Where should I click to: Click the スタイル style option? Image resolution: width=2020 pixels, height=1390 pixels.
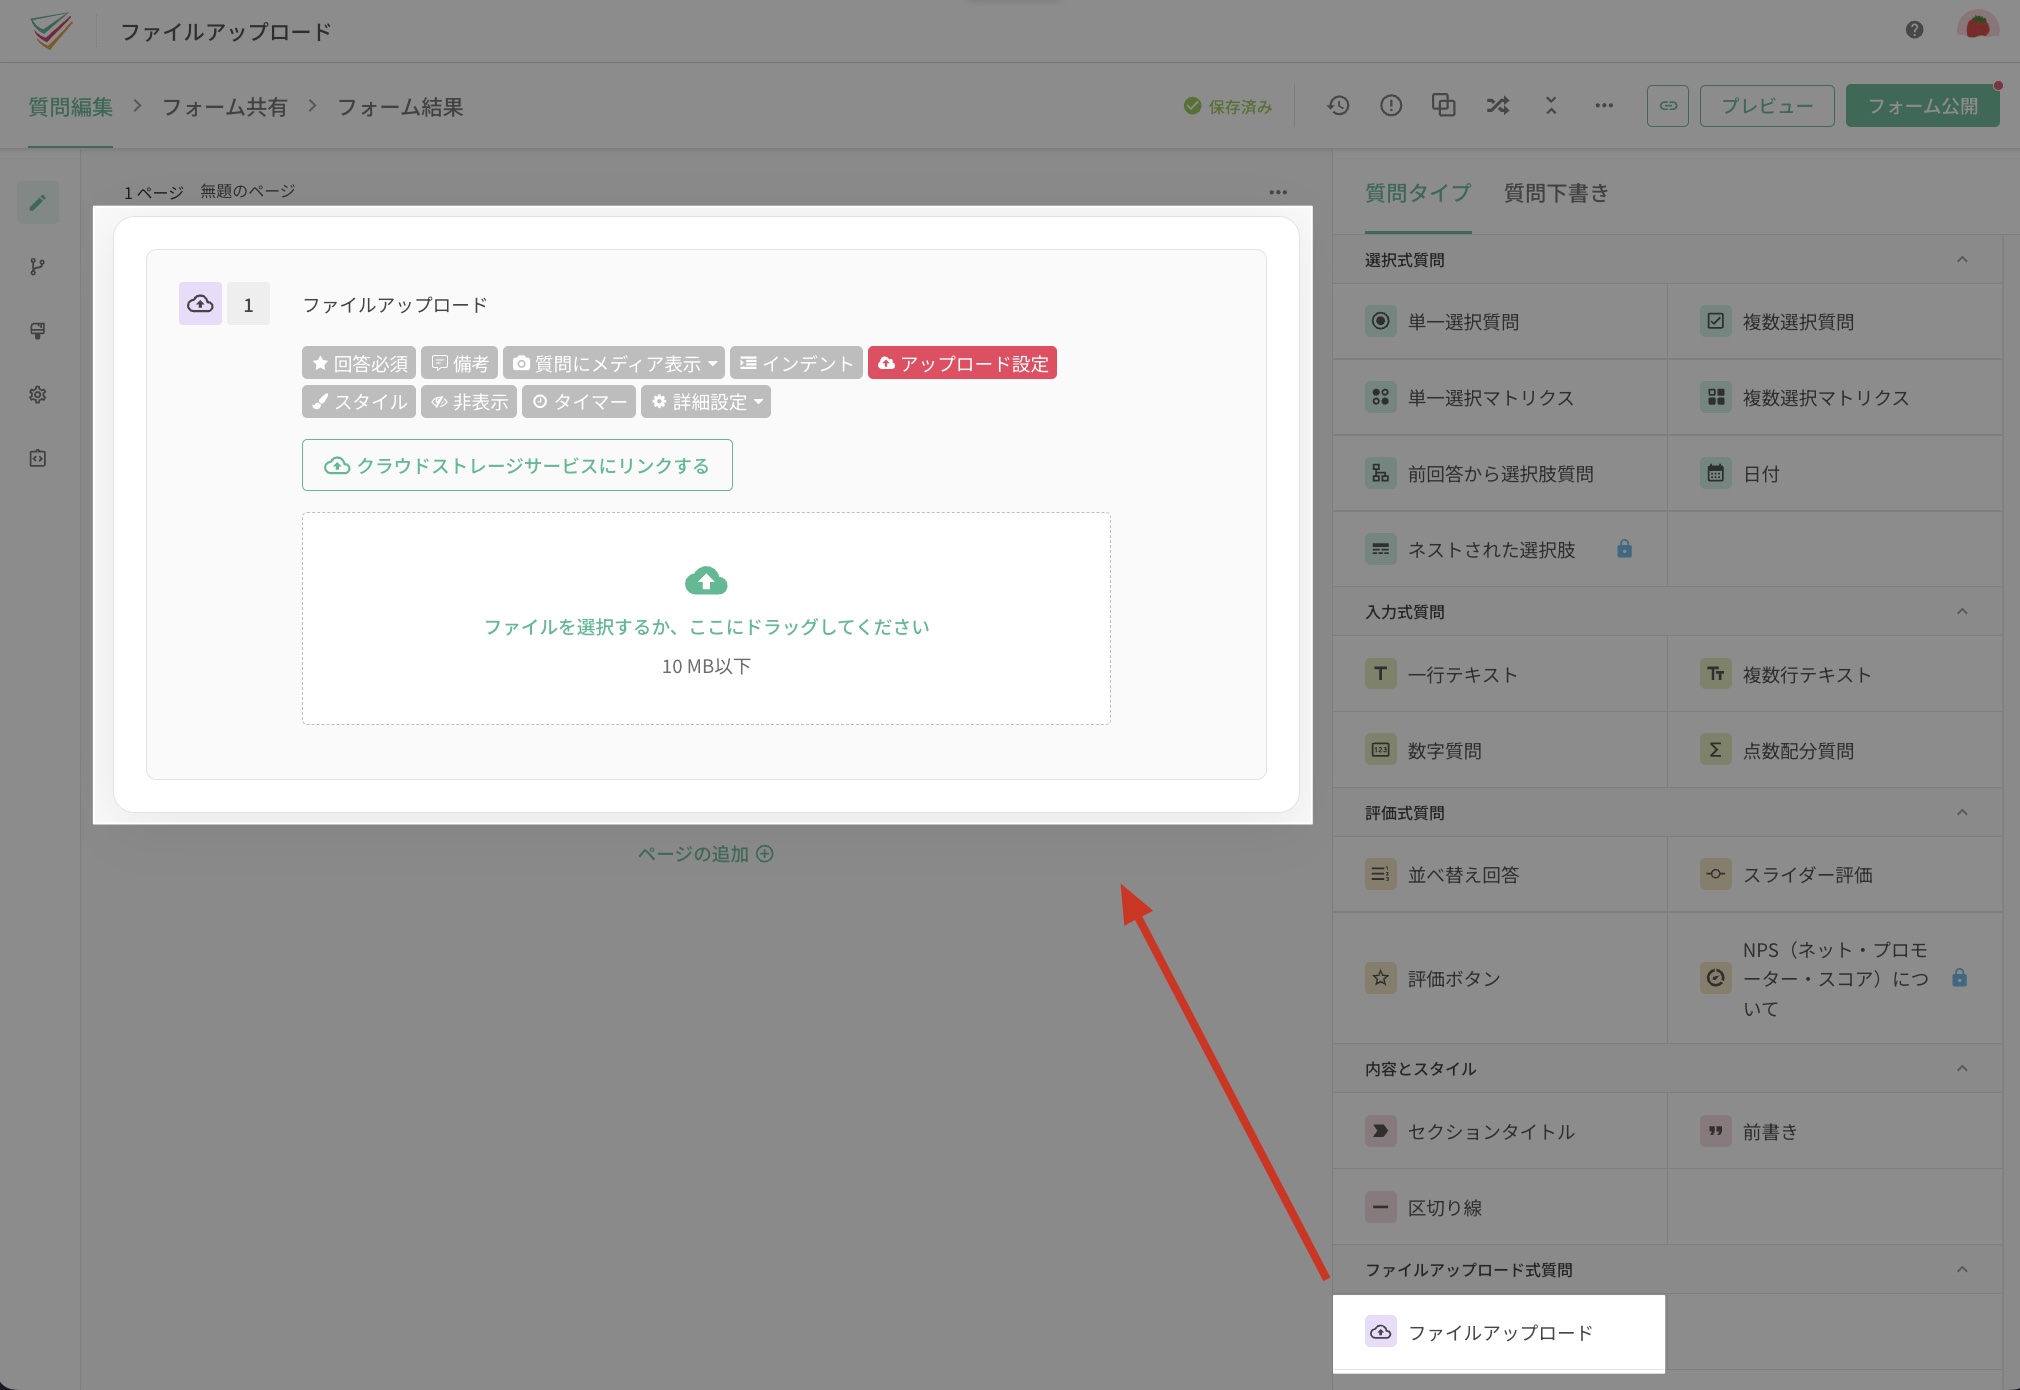coord(359,402)
